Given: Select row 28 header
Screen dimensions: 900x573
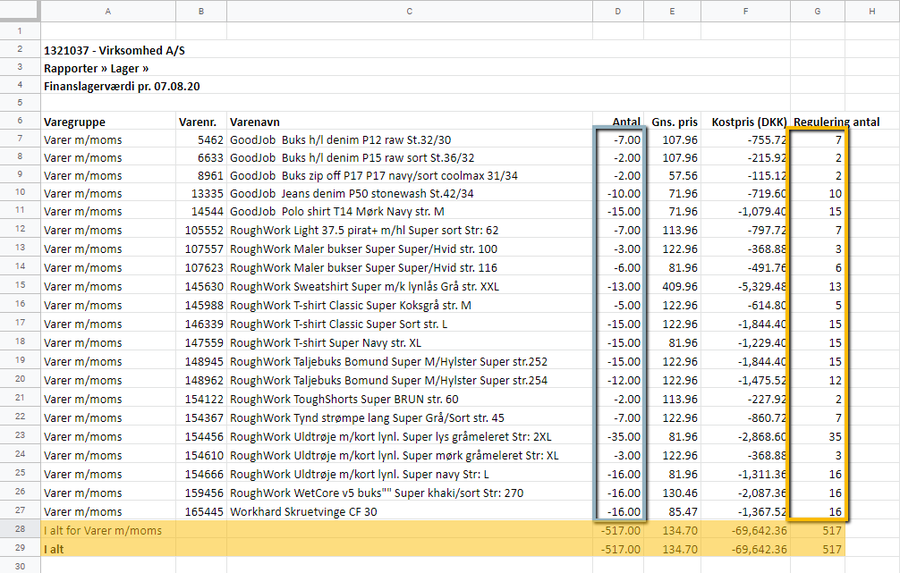Looking at the screenshot, I should (x=20, y=529).
